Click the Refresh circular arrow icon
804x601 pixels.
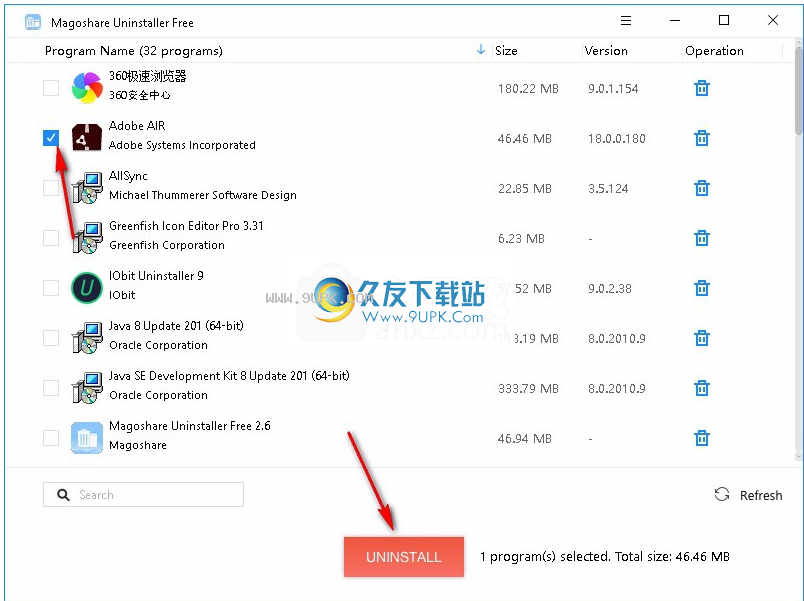(x=722, y=494)
